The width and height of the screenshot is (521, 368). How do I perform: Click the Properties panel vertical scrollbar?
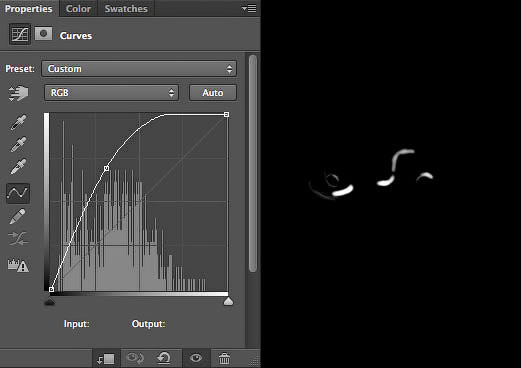[253, 163]
